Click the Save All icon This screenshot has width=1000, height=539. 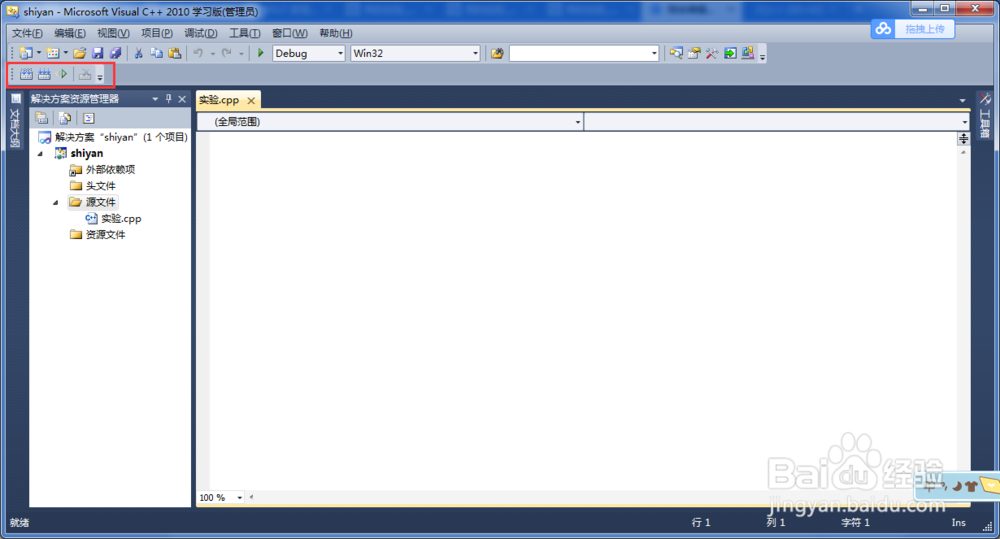(x=115, y=53)
